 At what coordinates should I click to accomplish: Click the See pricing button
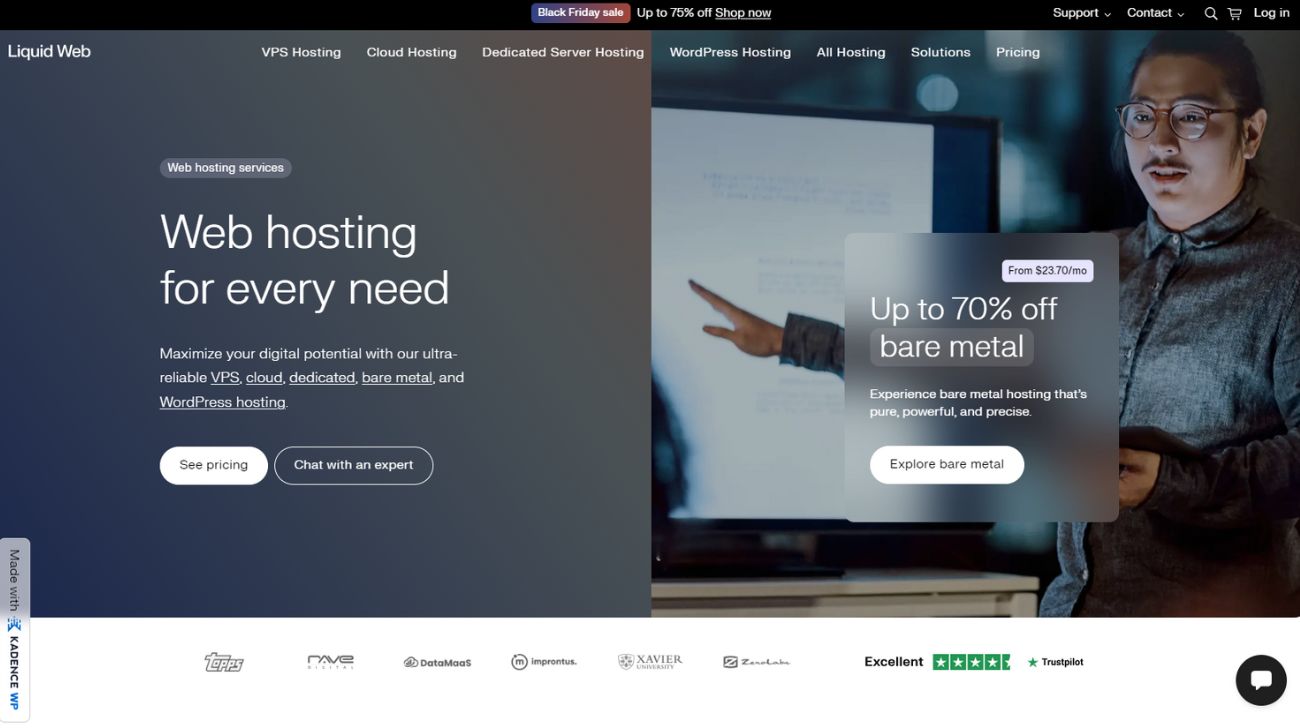point(213,465)
